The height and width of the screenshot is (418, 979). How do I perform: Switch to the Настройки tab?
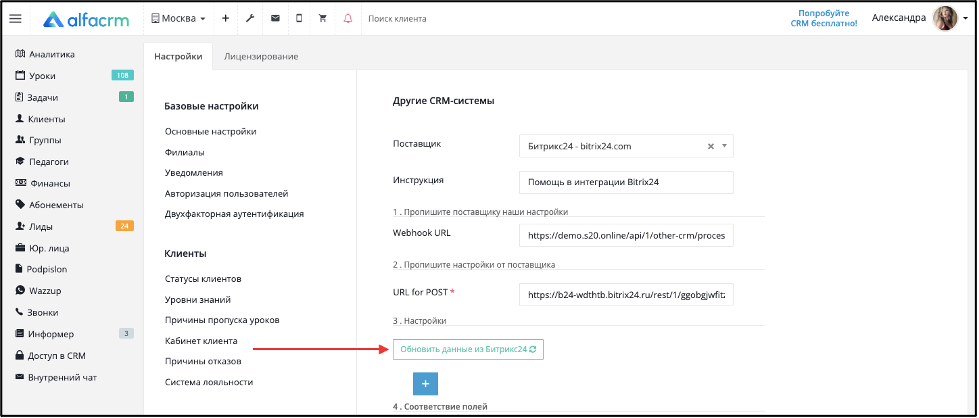tap(178, 56)
